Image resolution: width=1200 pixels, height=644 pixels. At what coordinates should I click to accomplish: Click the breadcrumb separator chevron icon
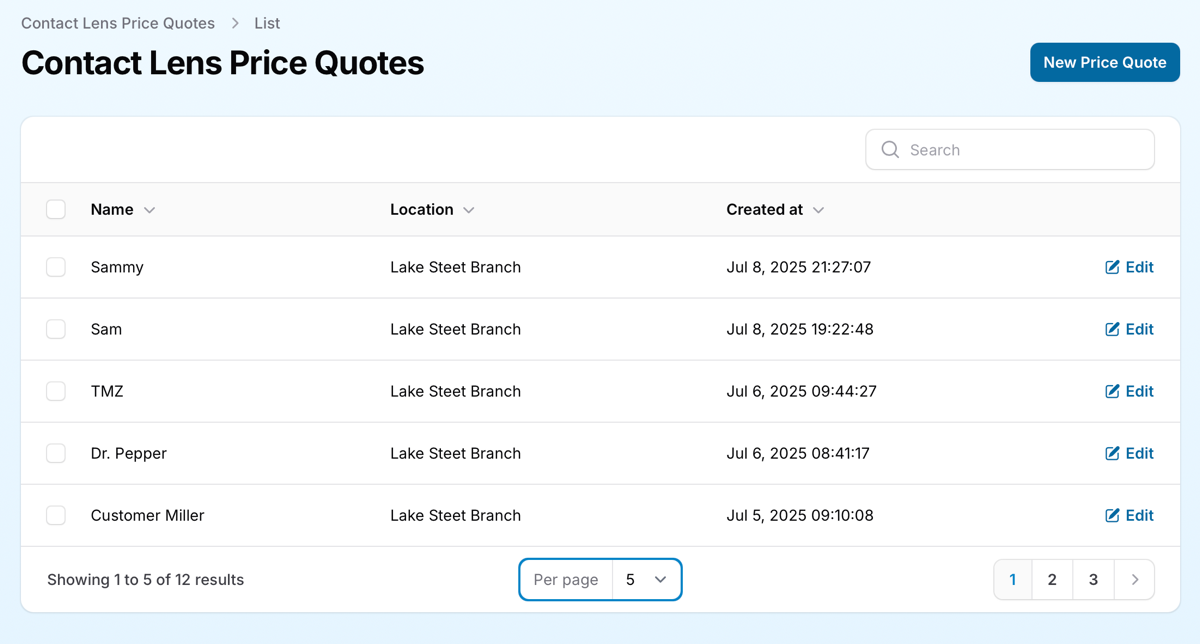point(235,23)
